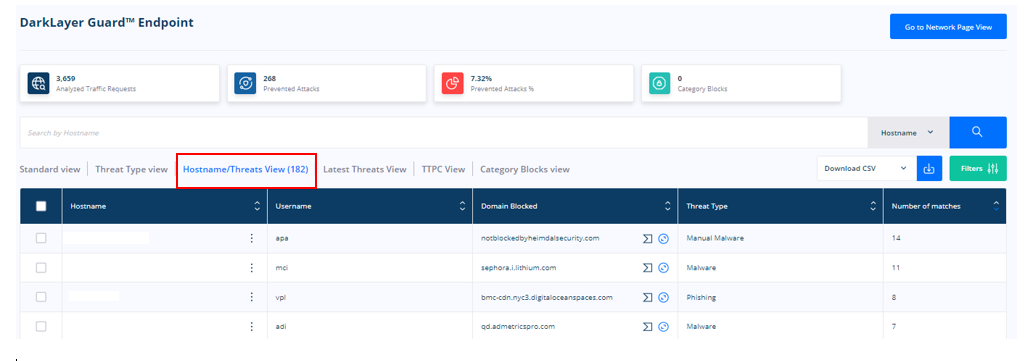Switch to the Category Blocks view tab
1030x361 pixels.
pyautogui.click(x=525, y=169)
